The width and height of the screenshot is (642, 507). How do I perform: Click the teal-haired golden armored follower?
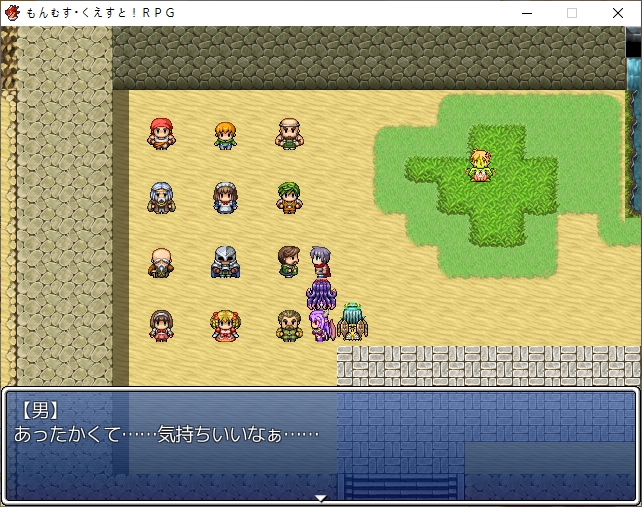pos(353,322)
